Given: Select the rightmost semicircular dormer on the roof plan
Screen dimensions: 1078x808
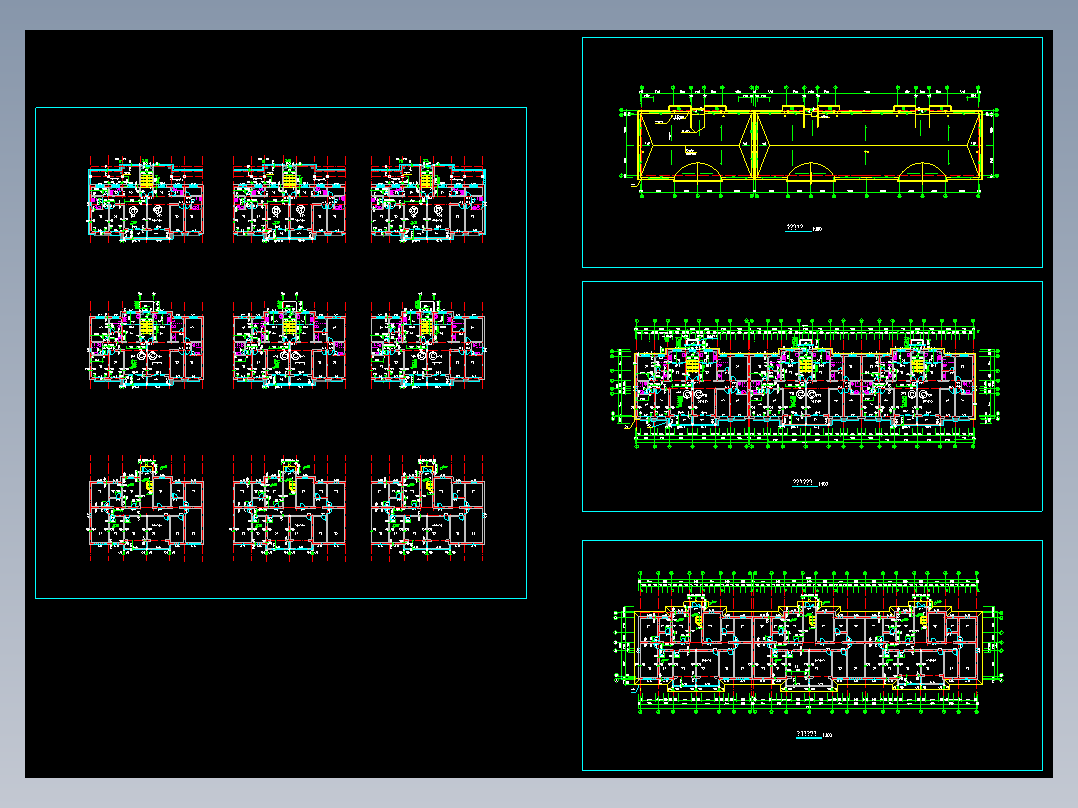Looking at the screenshot, I should click(x=923, y=172).
